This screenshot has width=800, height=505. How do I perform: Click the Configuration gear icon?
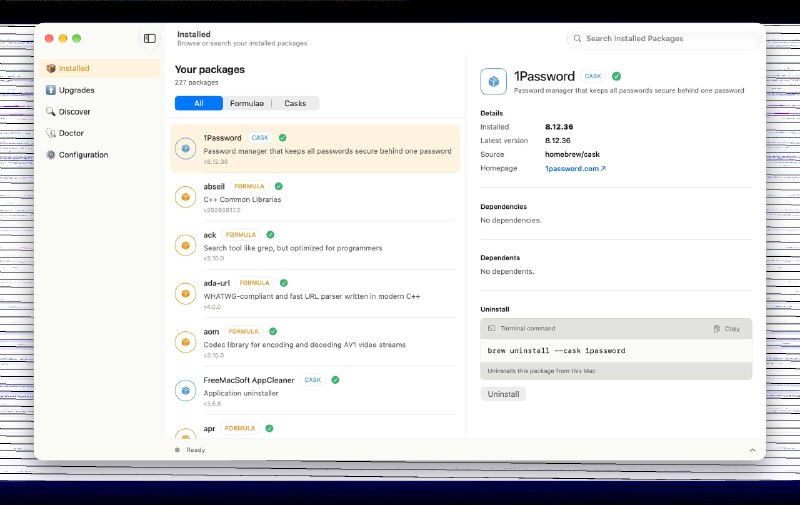[51, 155]
